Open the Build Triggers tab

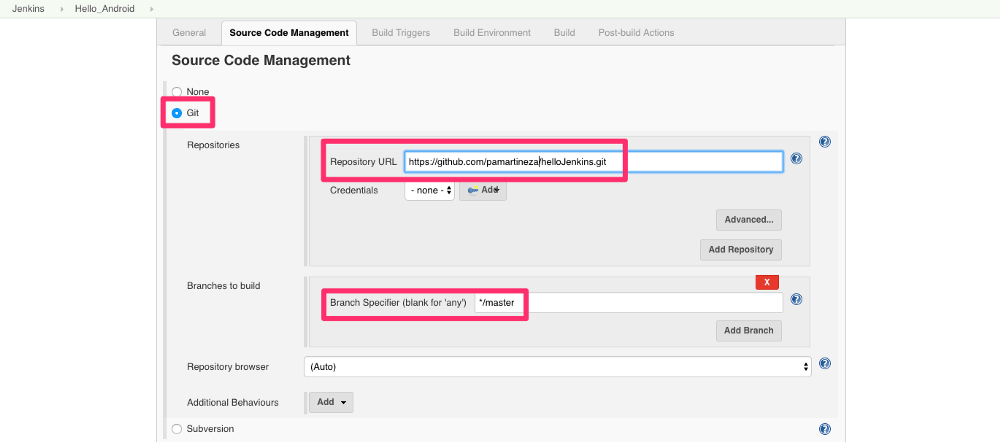click(400, 33)
